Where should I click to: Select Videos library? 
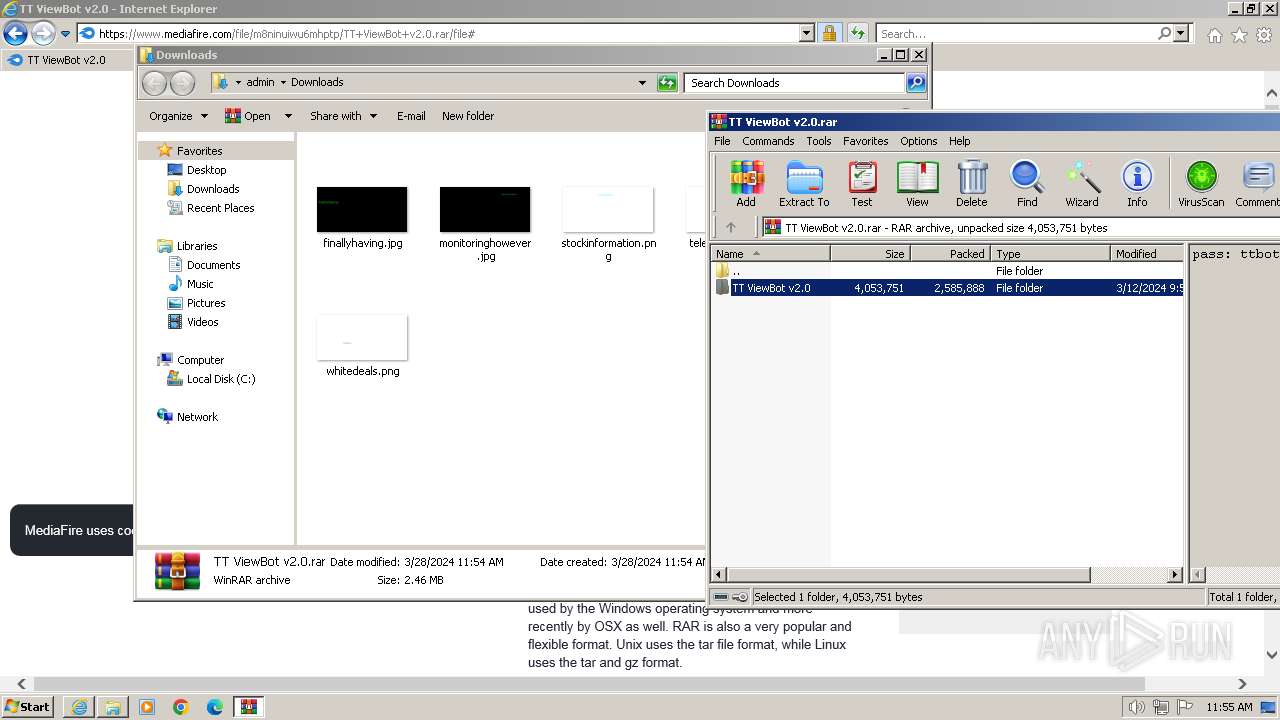[x=202, y=322]
